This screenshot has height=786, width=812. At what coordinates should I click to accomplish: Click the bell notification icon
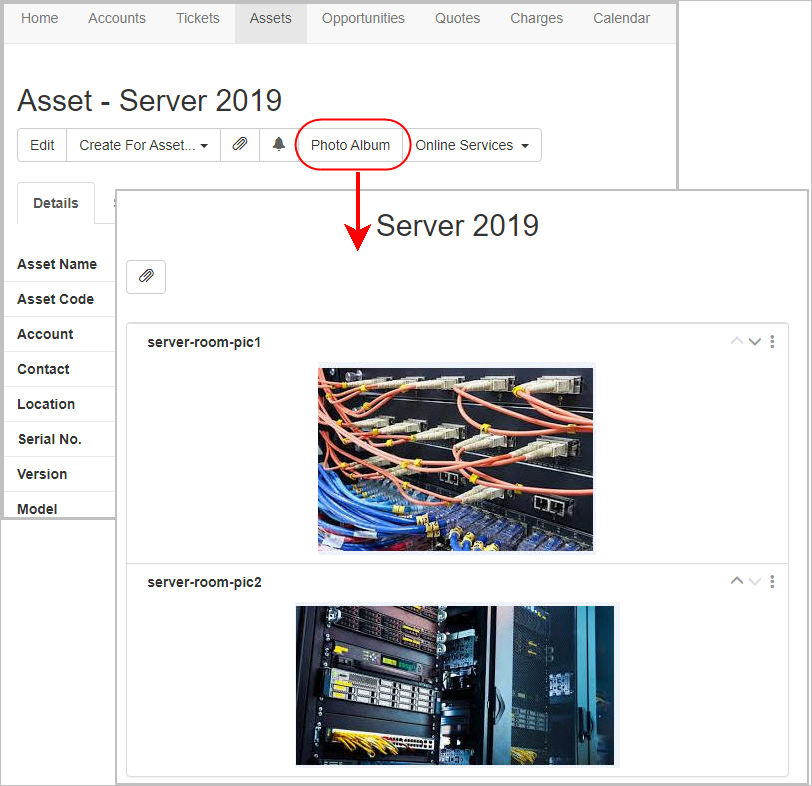(x=279, y=145)
